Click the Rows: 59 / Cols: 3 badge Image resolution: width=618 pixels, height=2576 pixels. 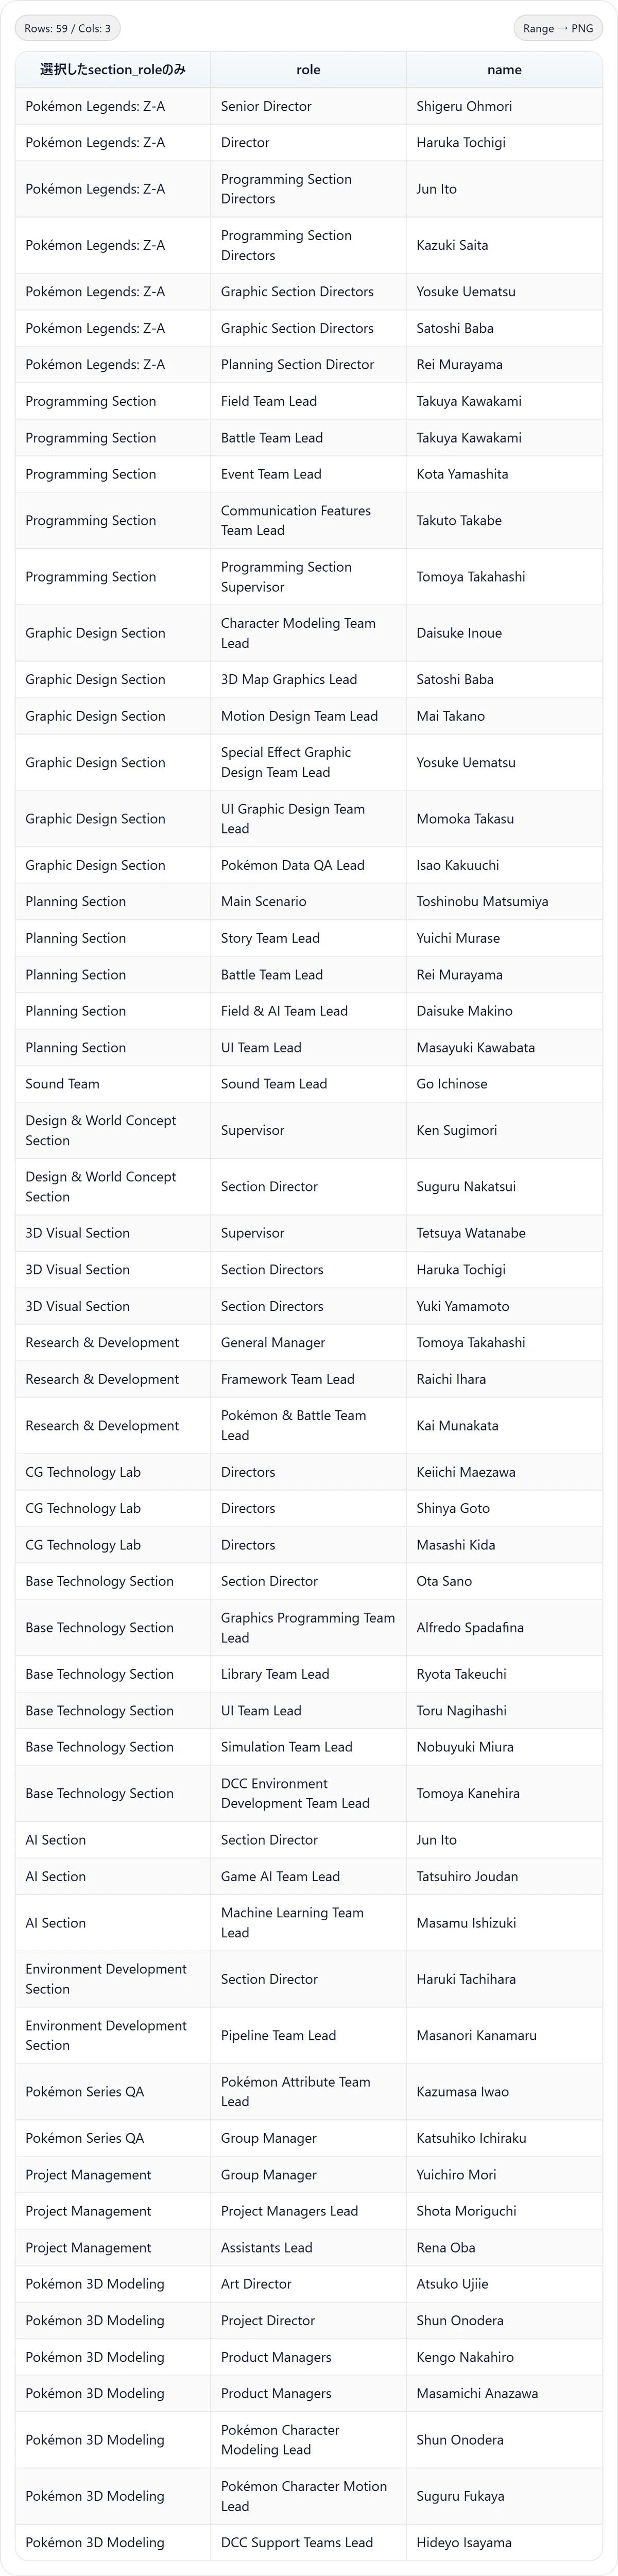[x=67, y=28]
